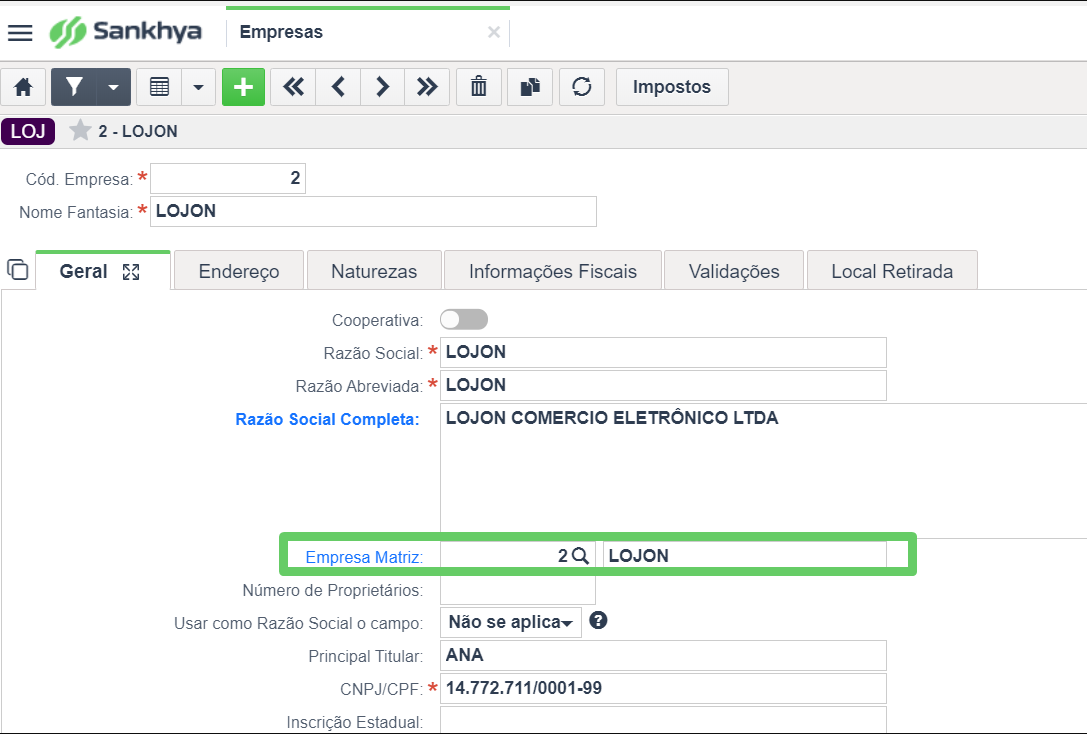The width and height of the screenshot is (1087, 734).
Task: Open the Informações Fiscais tab
Action: pyautogui.click(x=553, y=271)
